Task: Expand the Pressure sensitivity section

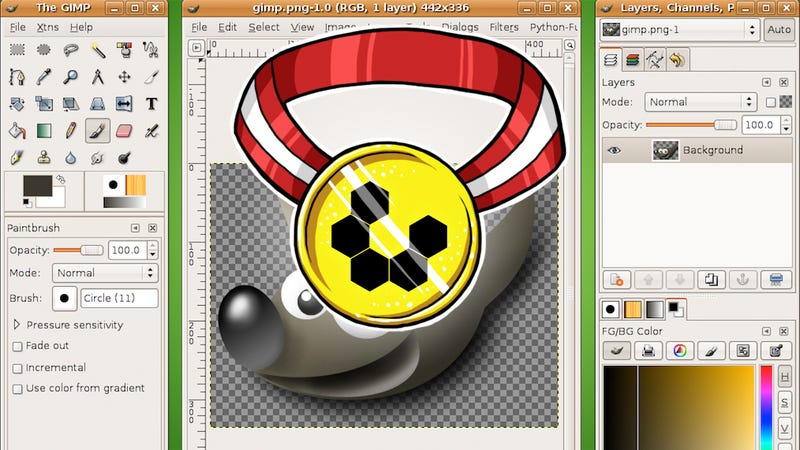Action: (16, 324)
